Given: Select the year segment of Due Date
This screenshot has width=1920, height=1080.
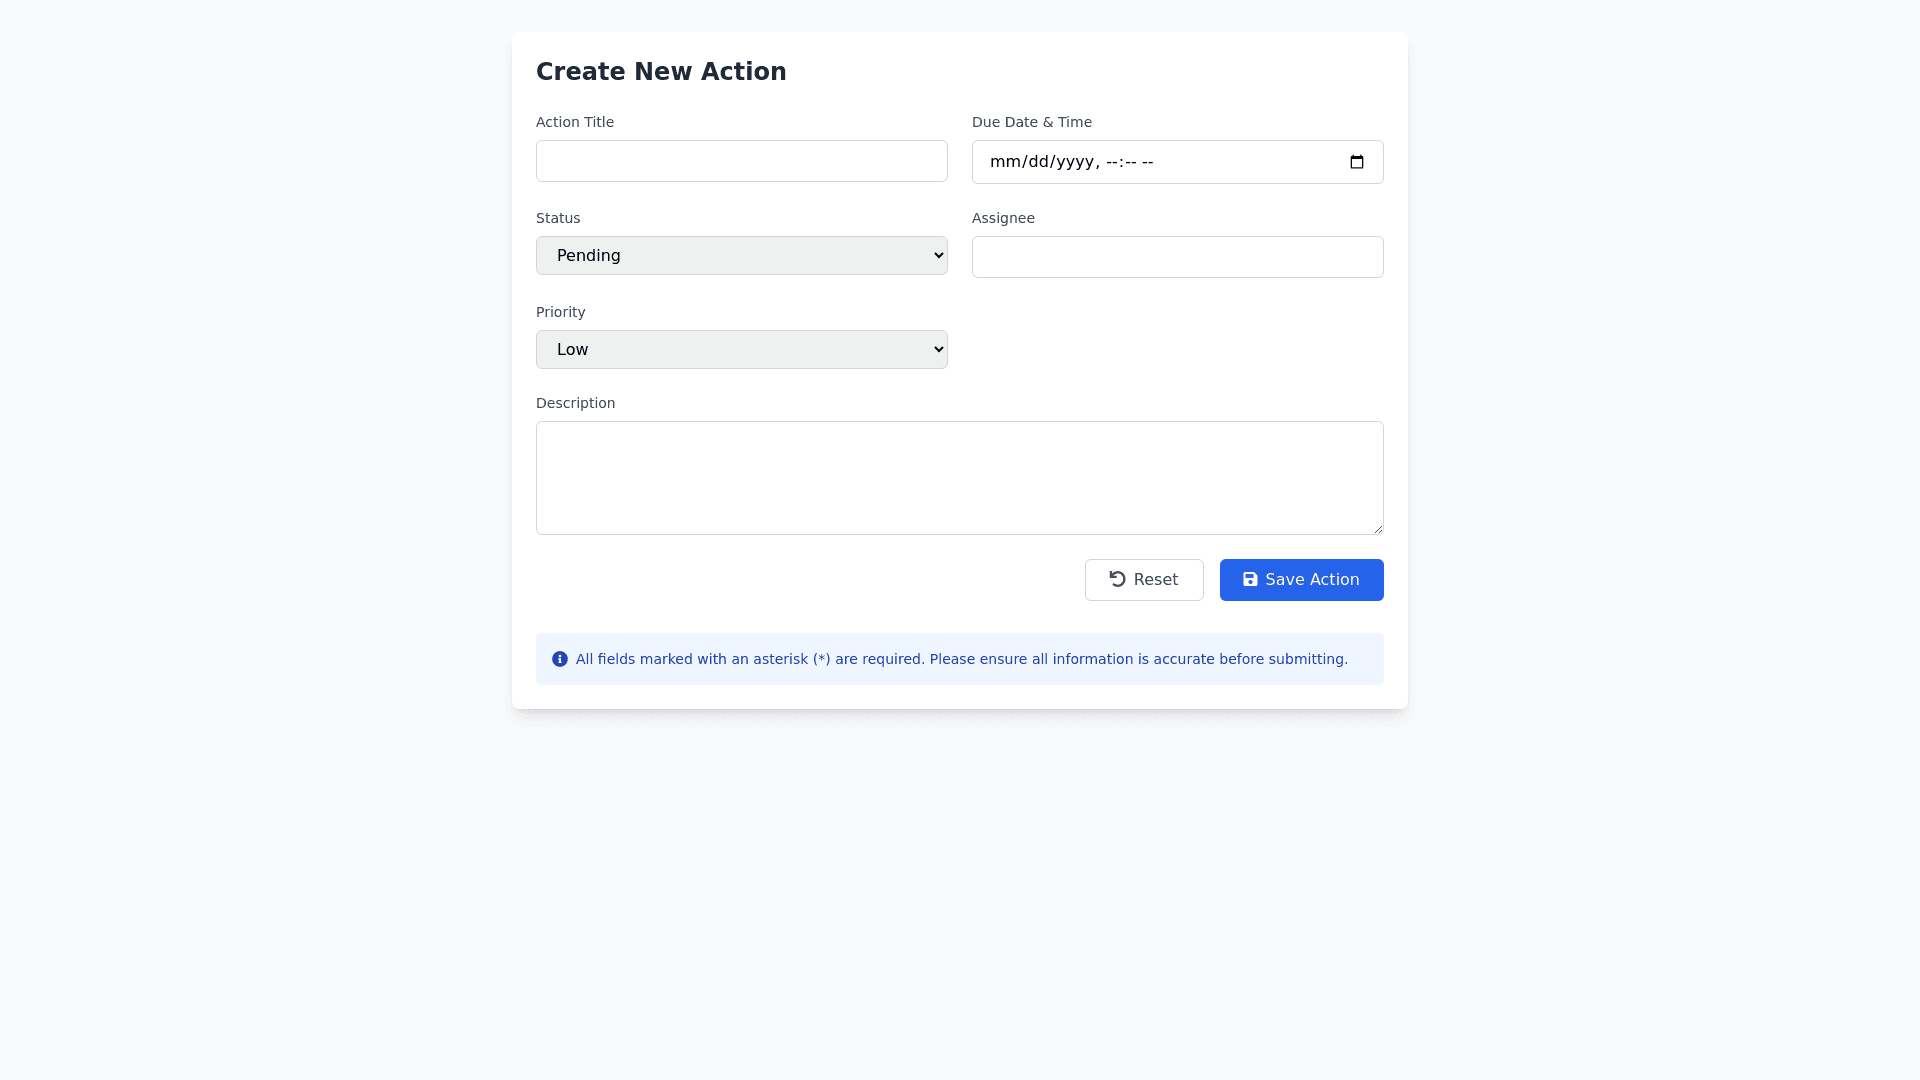Looking at the screenshot, I should coord(1075,162).
